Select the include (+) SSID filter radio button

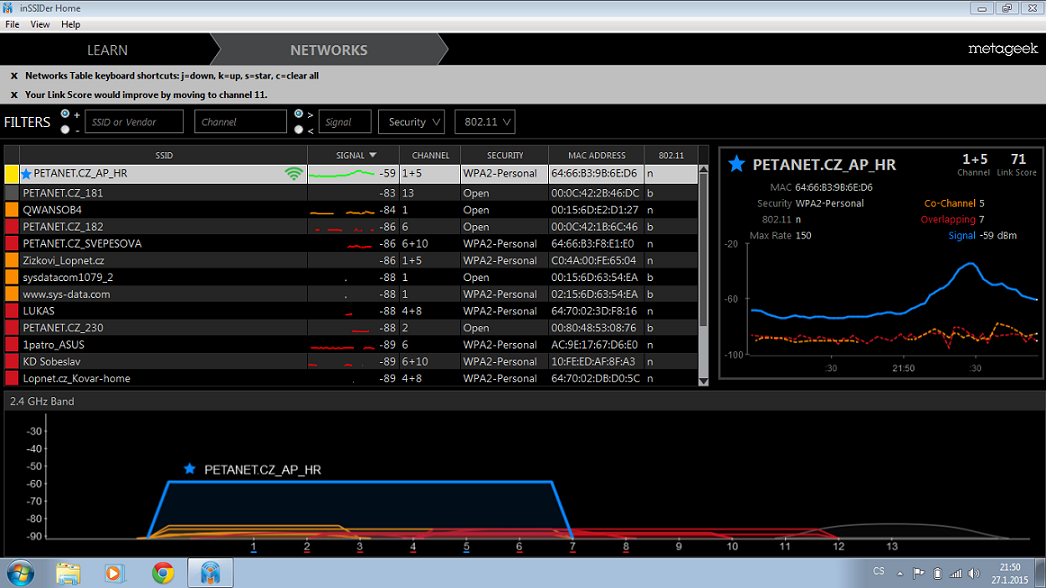point(65,114)
